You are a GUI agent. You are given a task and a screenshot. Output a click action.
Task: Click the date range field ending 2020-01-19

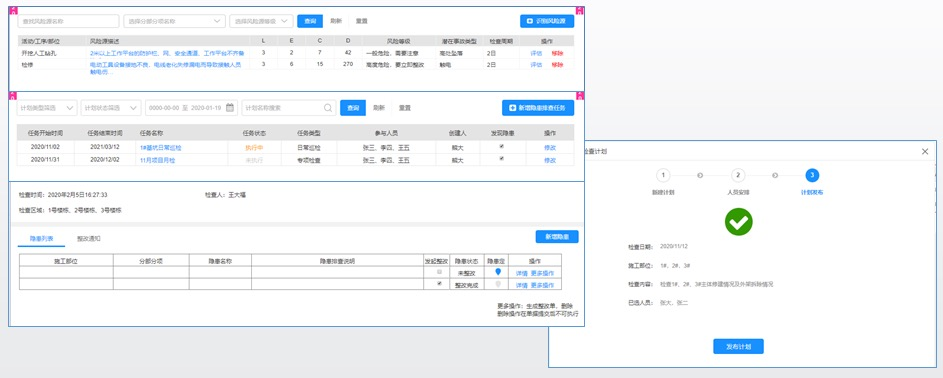191,108
